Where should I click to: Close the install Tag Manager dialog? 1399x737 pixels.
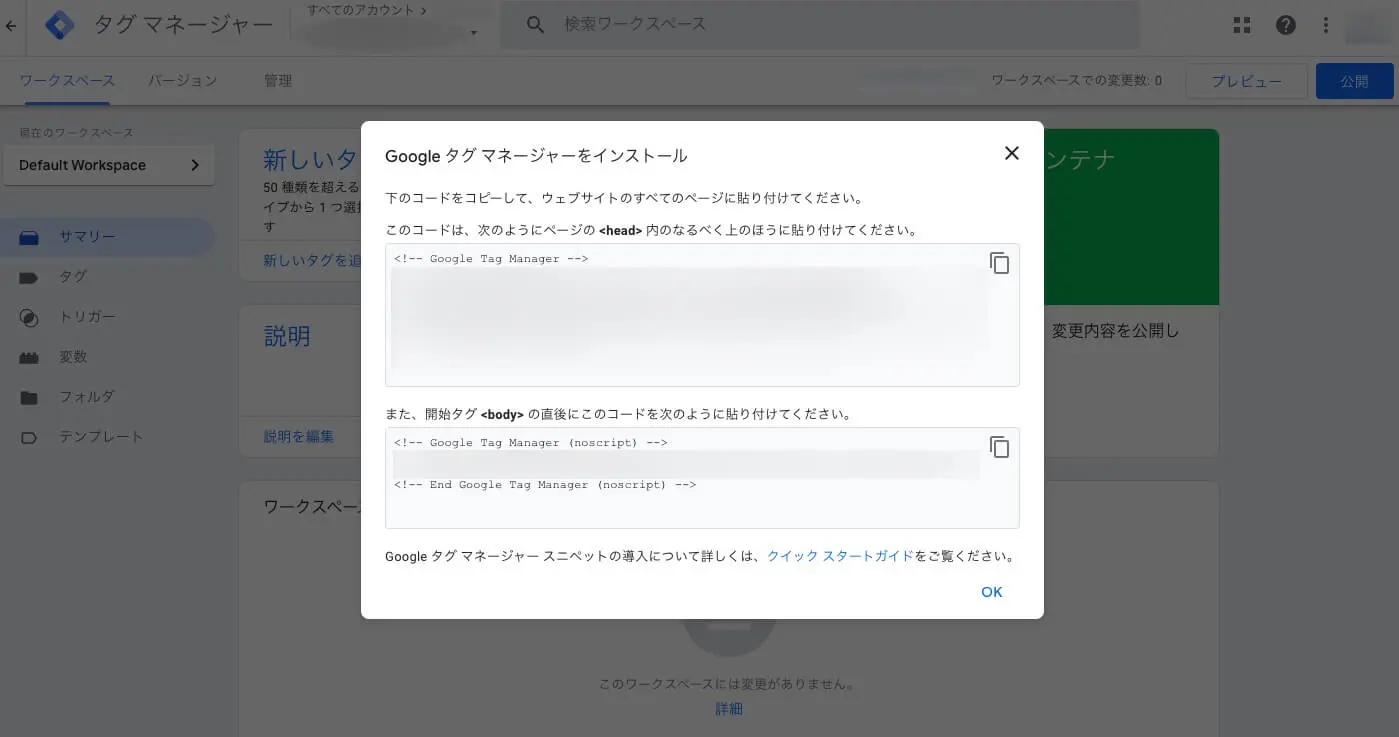pyautogui.click(x=1012, y=153)
